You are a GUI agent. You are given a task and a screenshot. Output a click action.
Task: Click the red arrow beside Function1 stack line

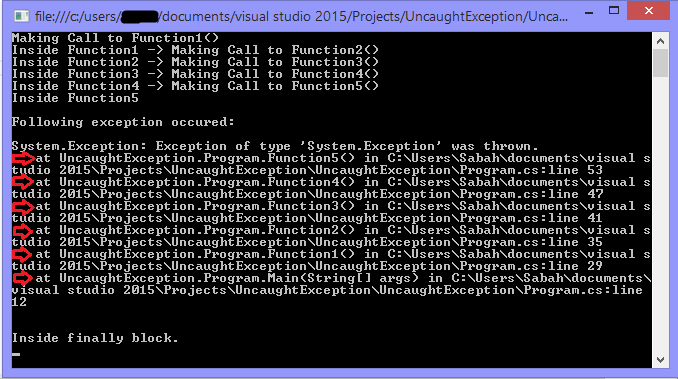(x=23, y=254)
